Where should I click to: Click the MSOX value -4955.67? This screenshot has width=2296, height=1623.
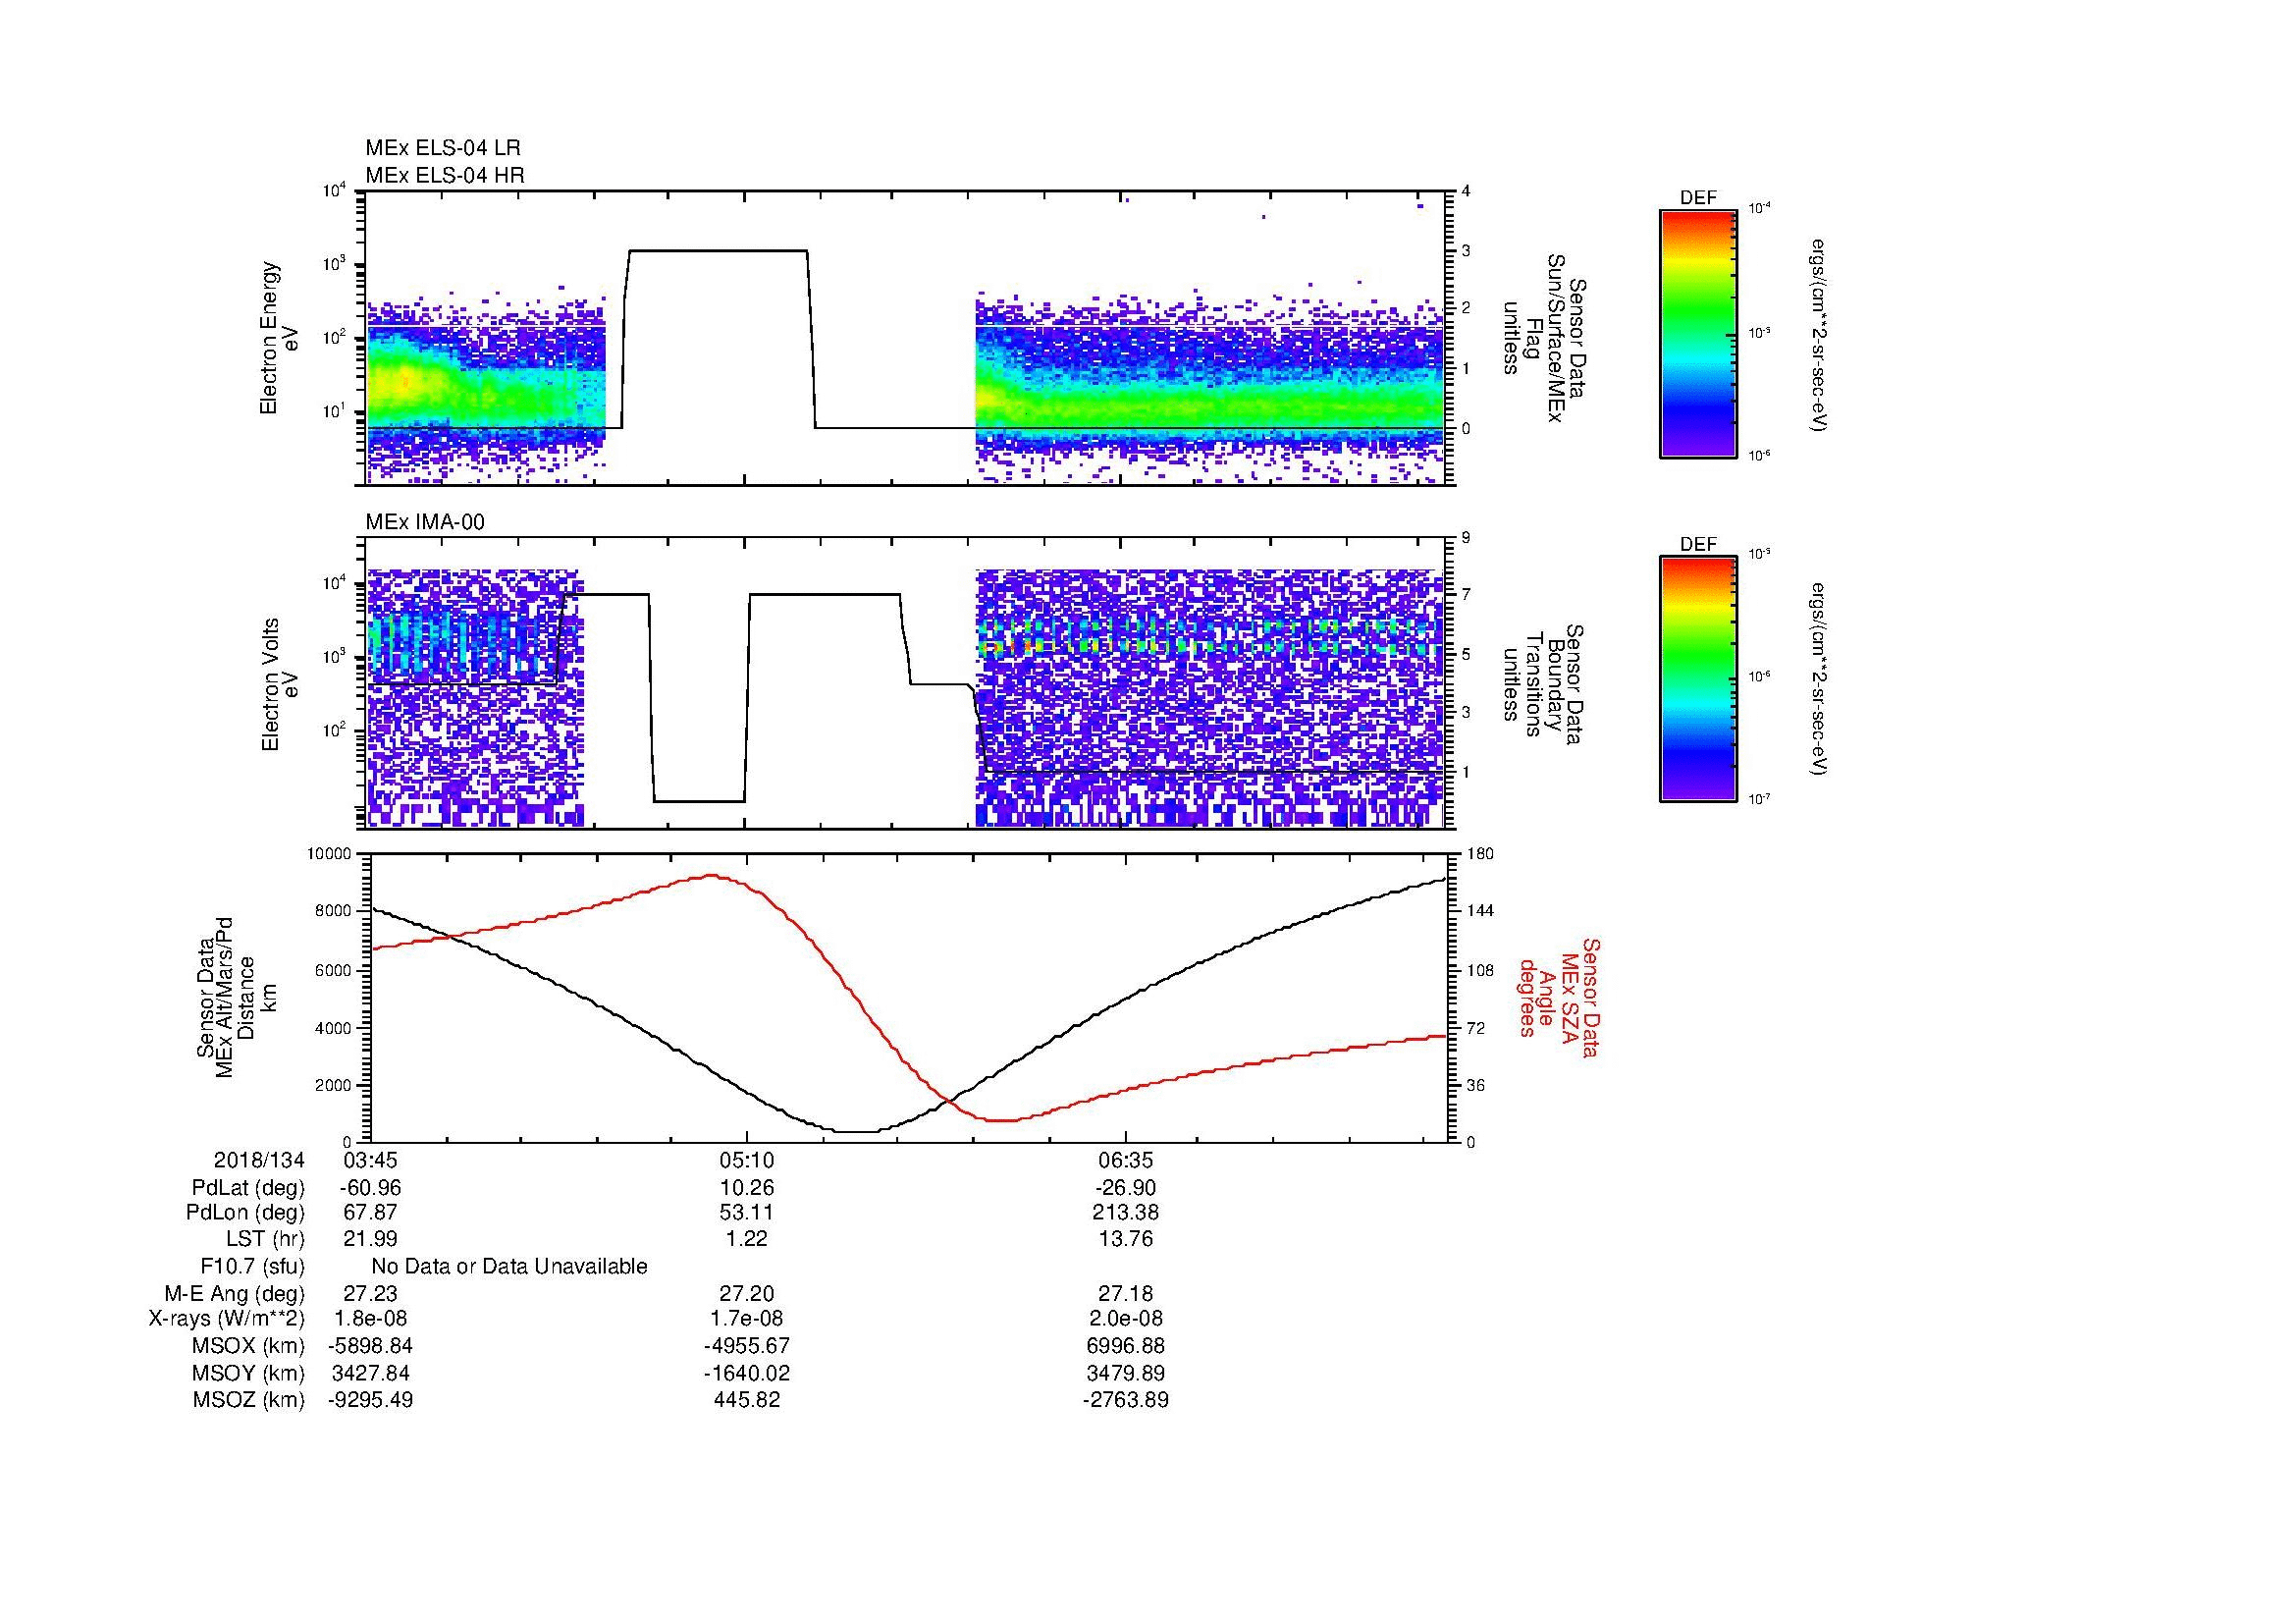[x=746, y=1347]
